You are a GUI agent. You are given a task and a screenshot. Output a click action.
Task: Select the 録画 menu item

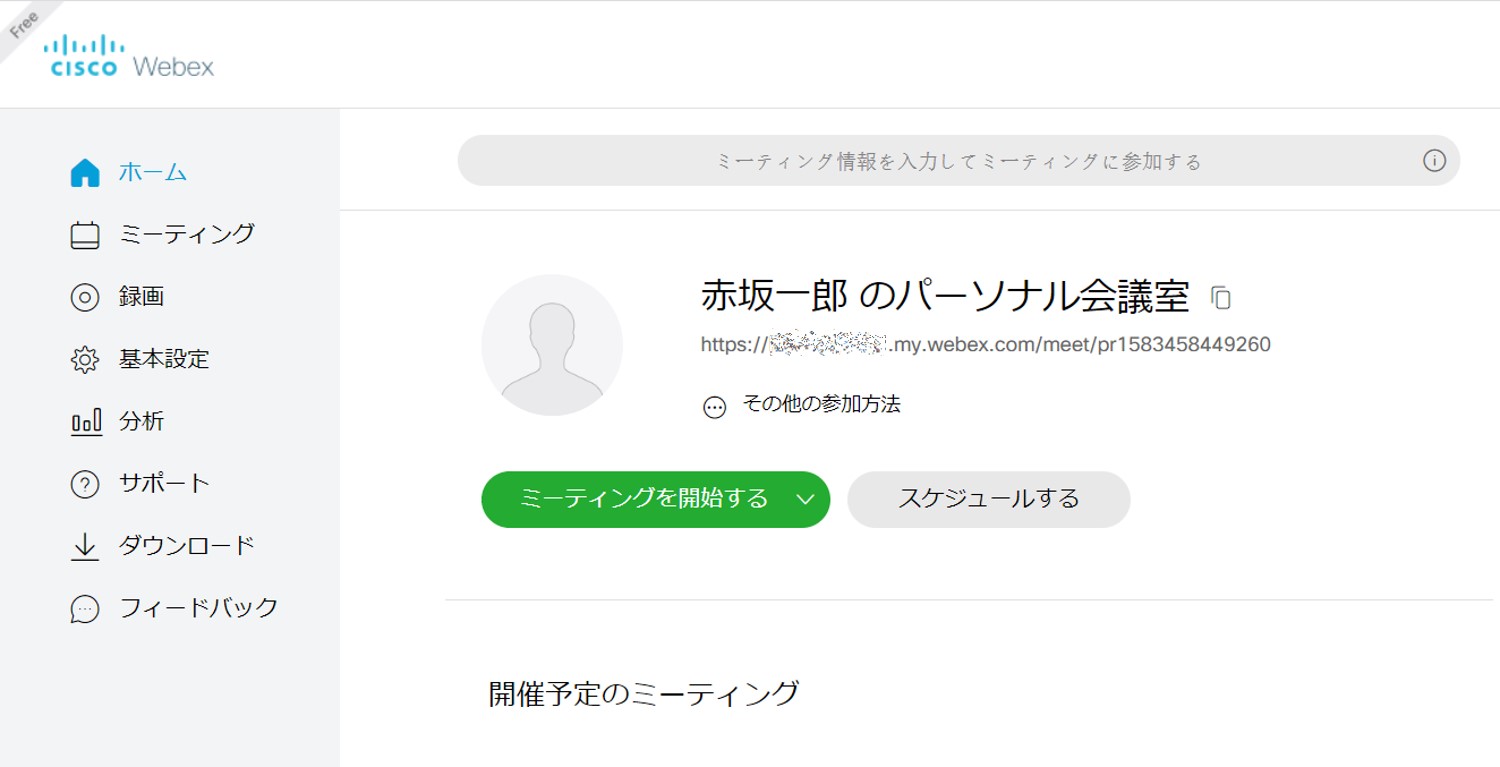pyautogui.click(x=141, y=296)
